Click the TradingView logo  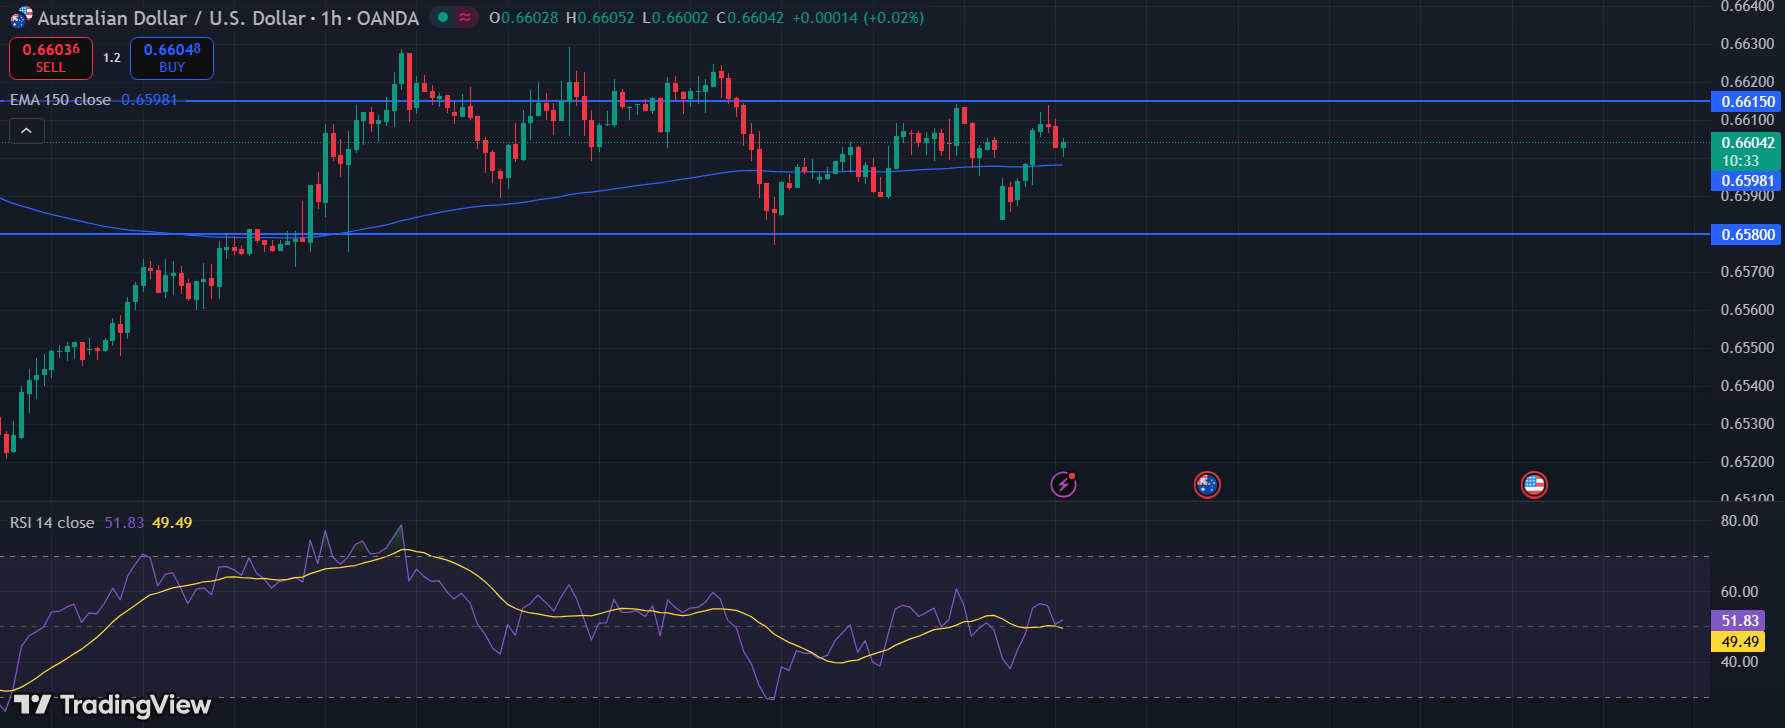tap(112, 705)
